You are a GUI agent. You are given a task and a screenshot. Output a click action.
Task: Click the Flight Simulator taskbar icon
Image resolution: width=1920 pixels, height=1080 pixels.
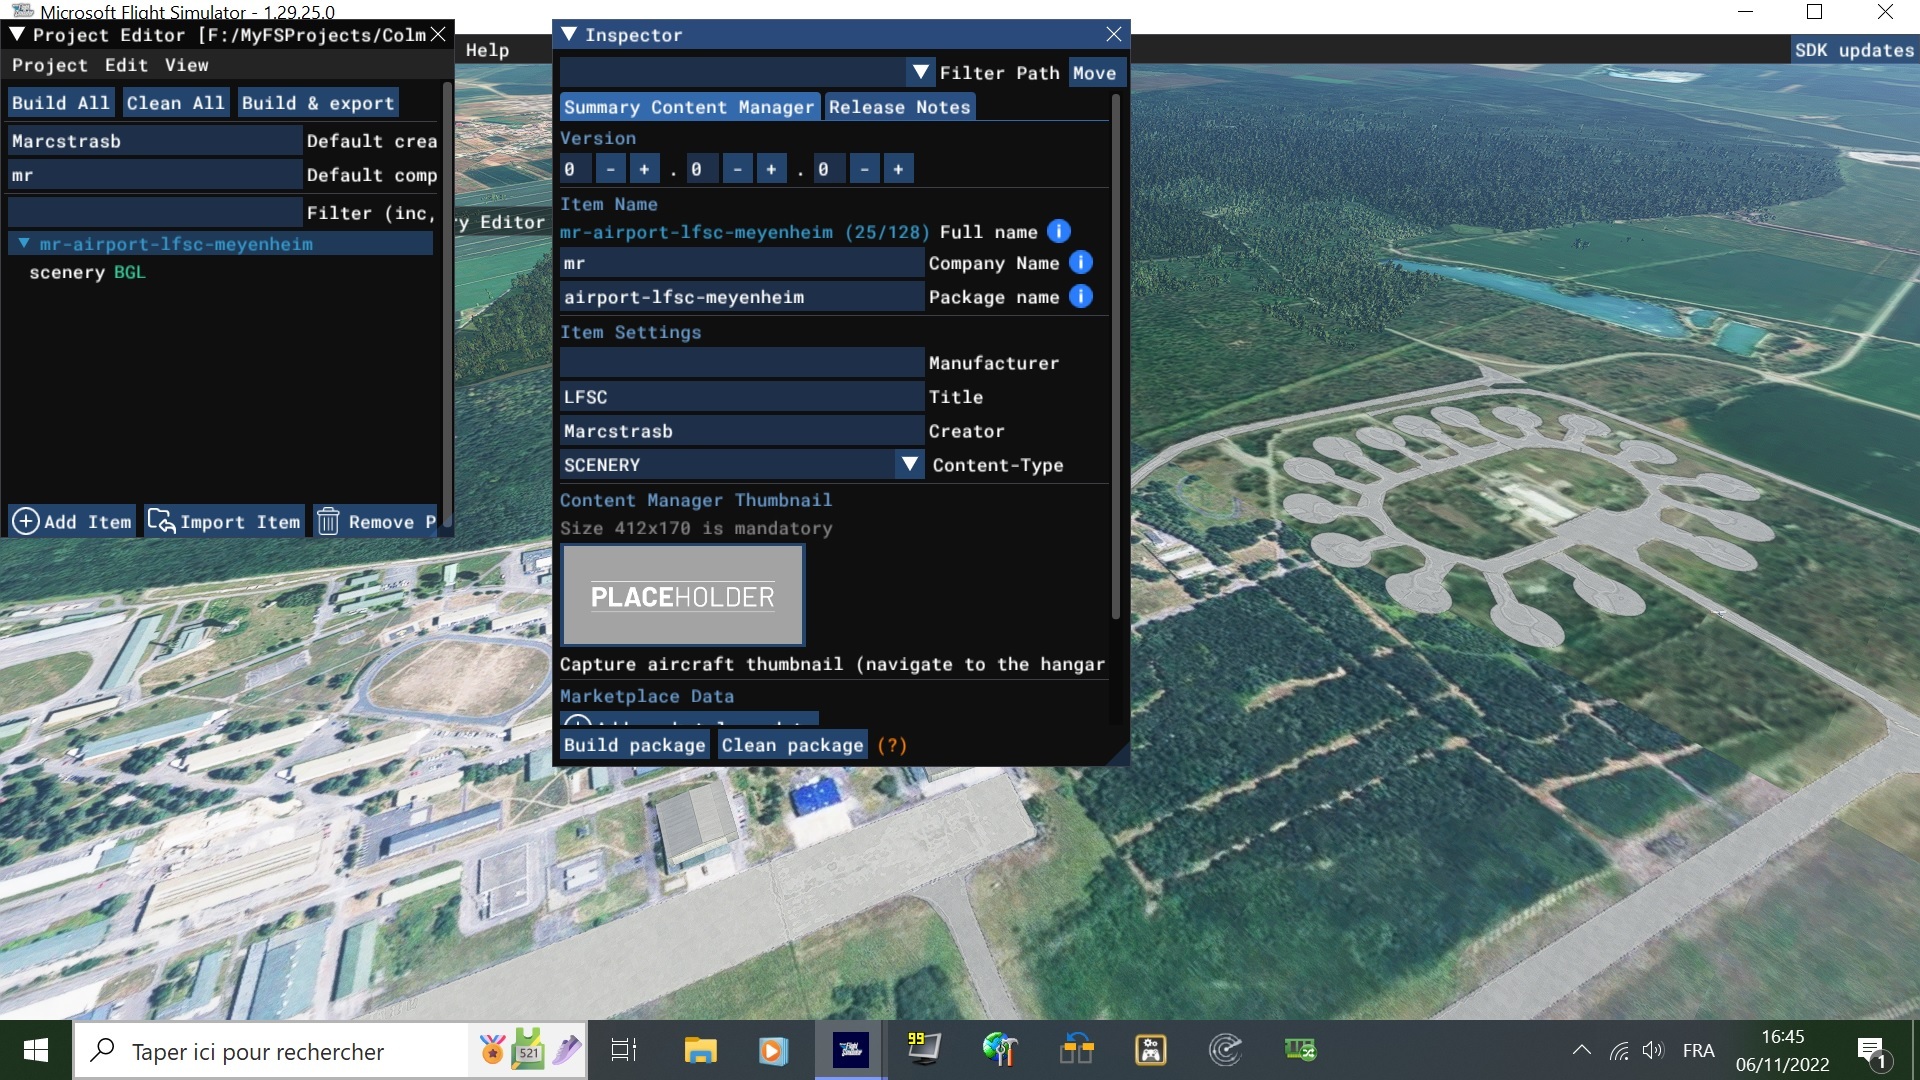pos(850,1050)
